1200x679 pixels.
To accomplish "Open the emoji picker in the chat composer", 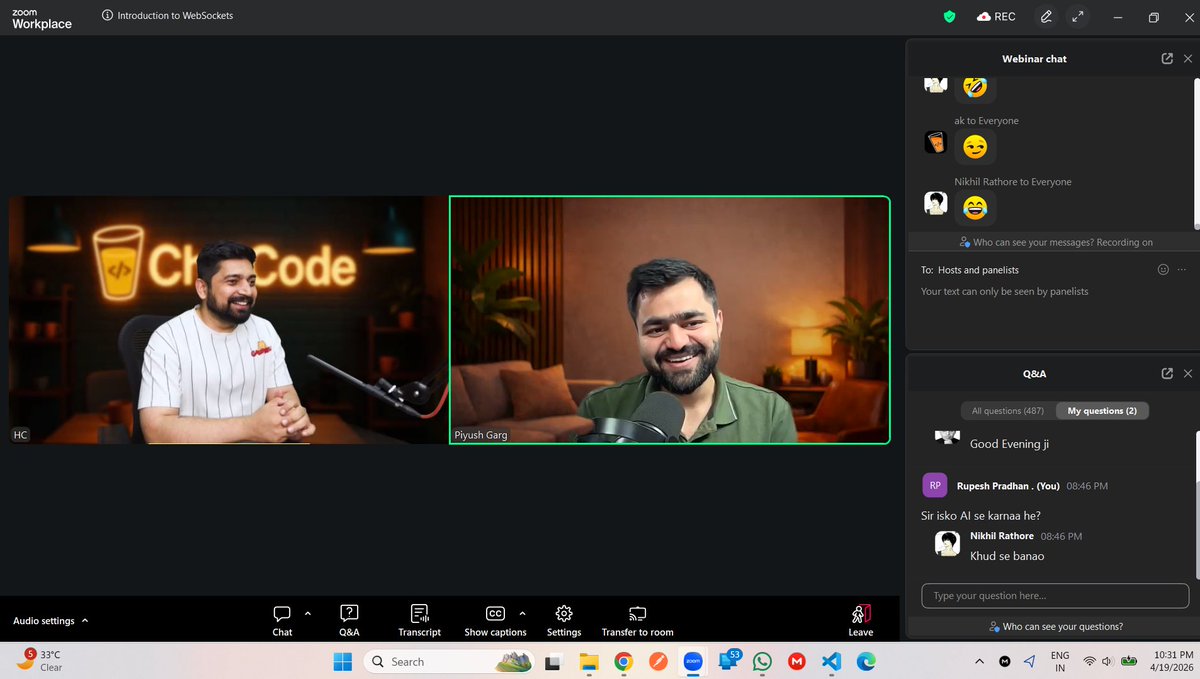I will click(x=1163, y=269).
